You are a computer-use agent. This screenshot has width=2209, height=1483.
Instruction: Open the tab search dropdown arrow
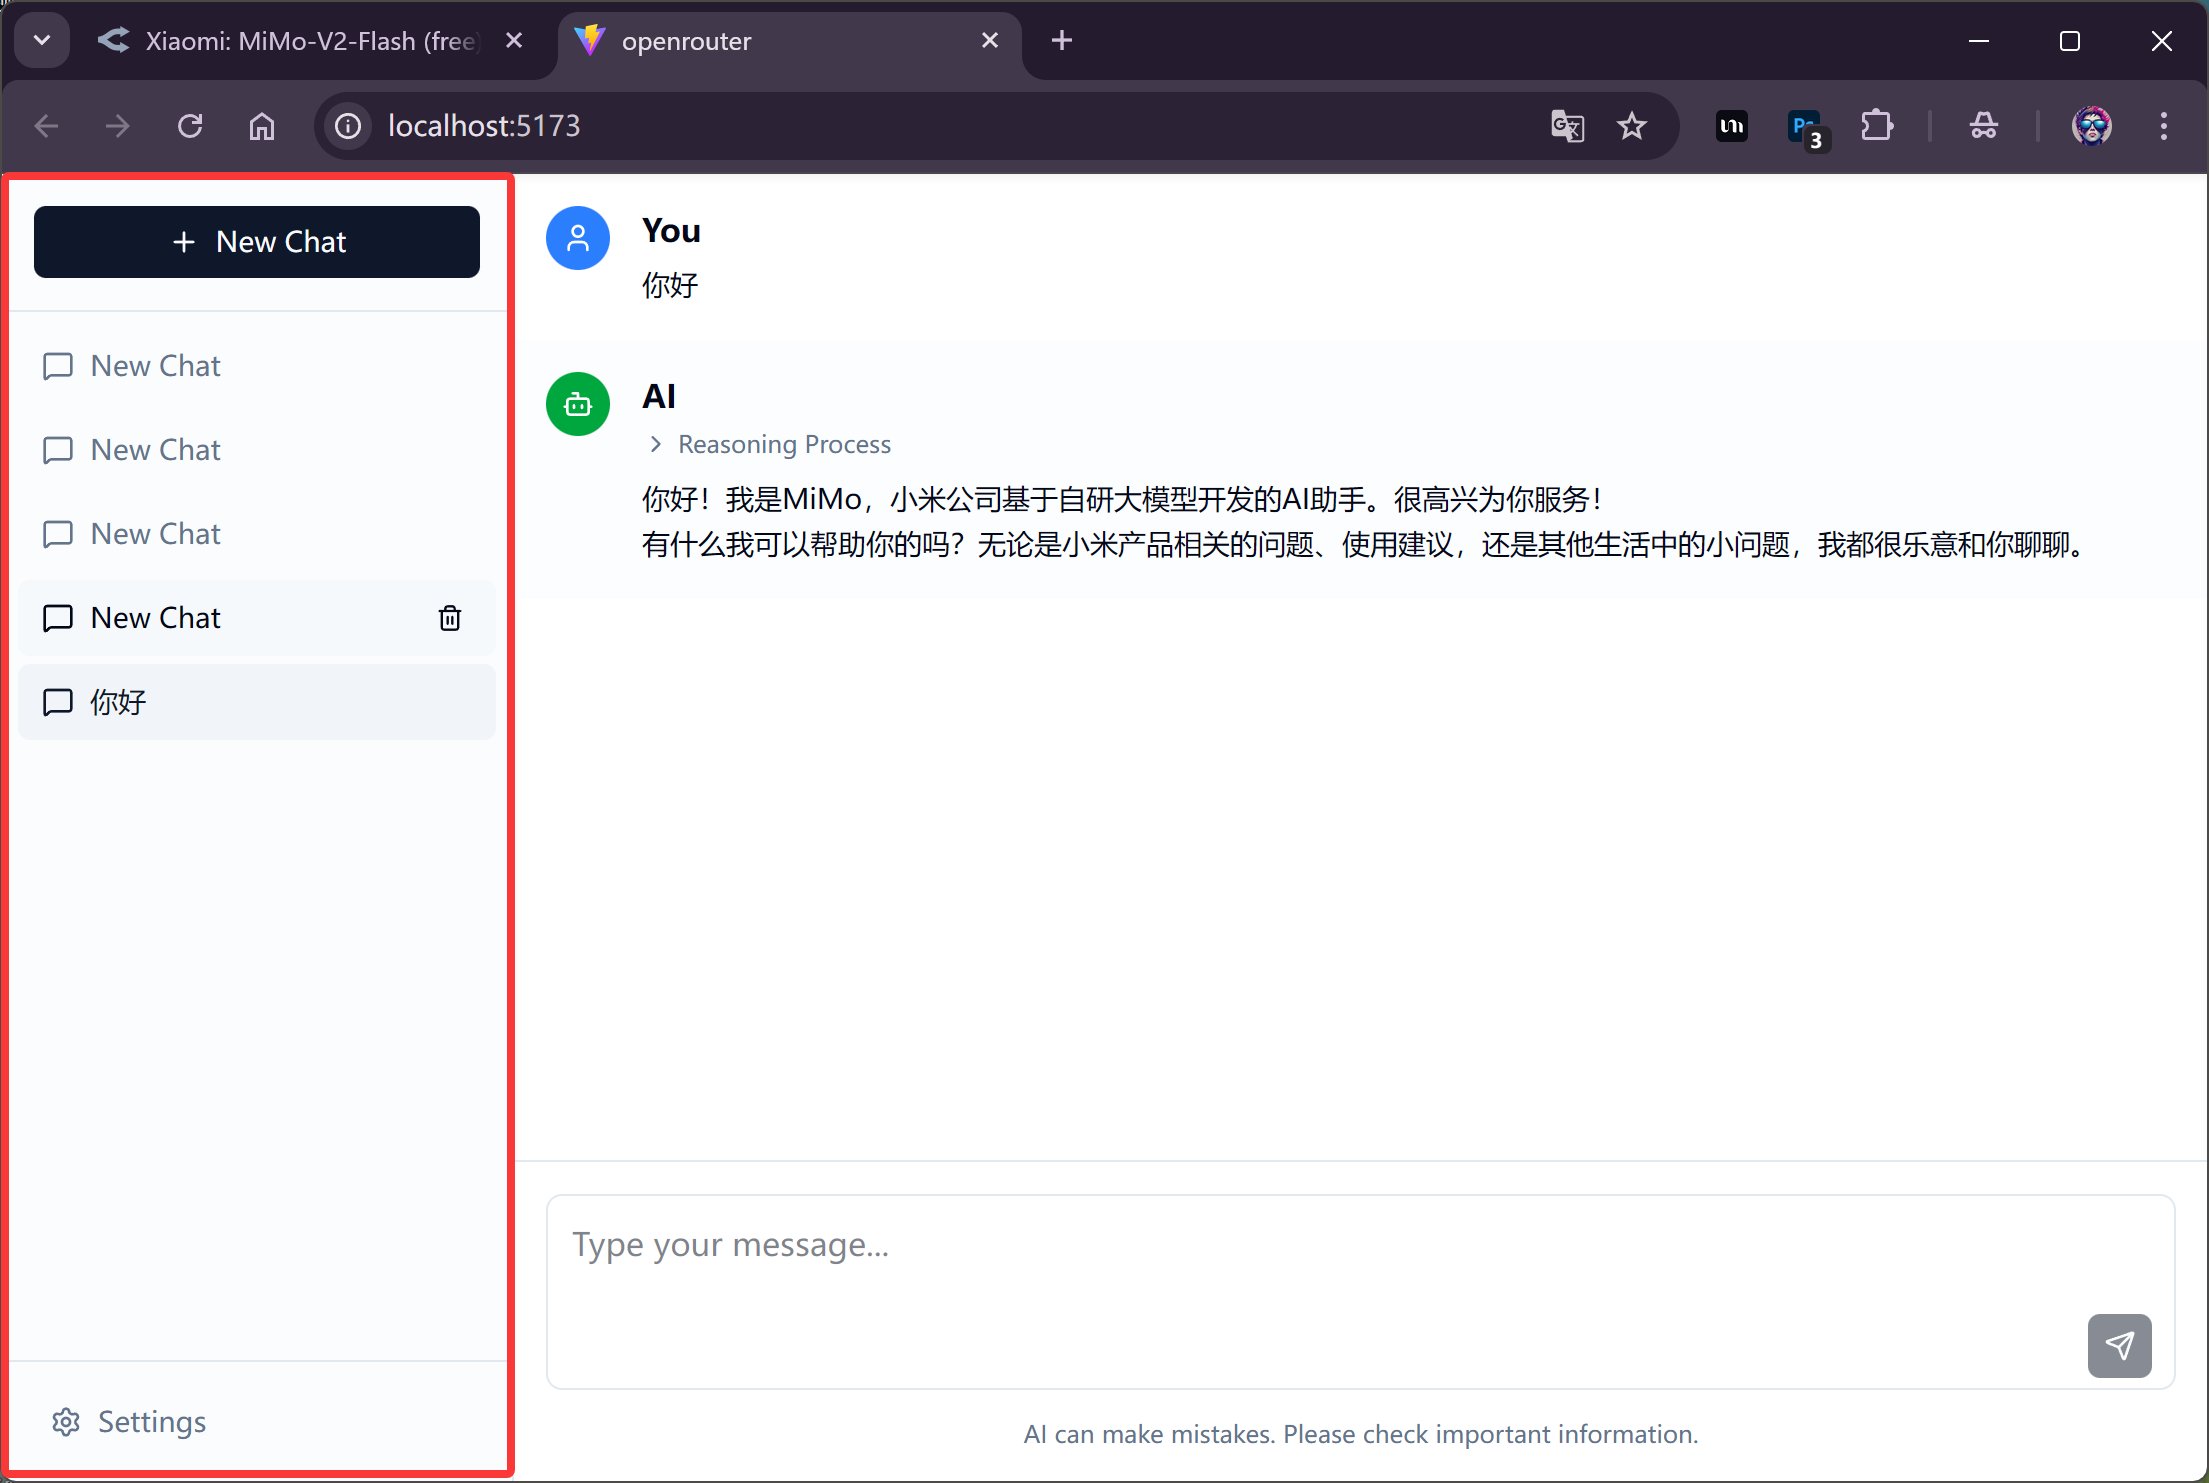[42, 40]
